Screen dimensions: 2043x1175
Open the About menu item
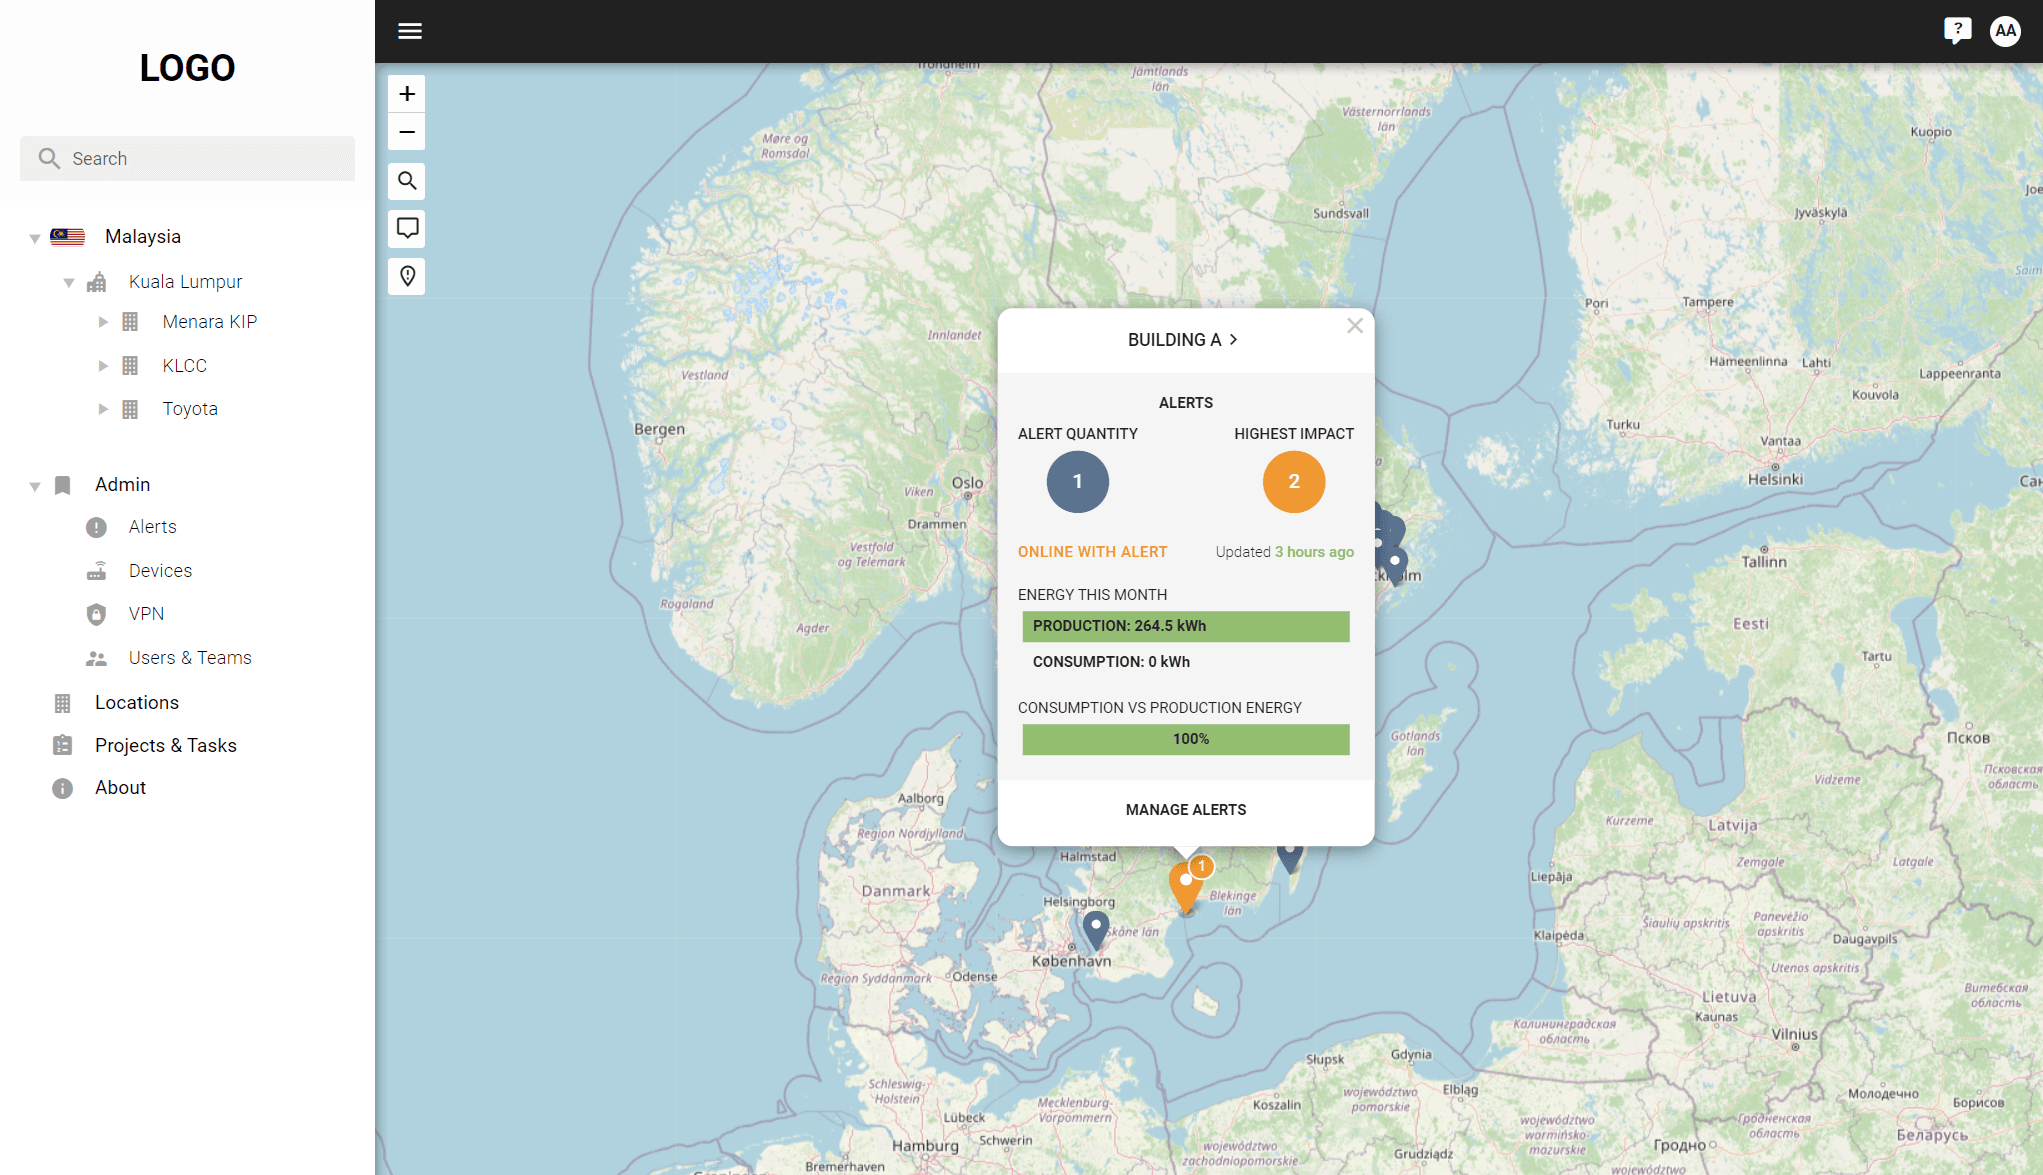tap(120, 788)
